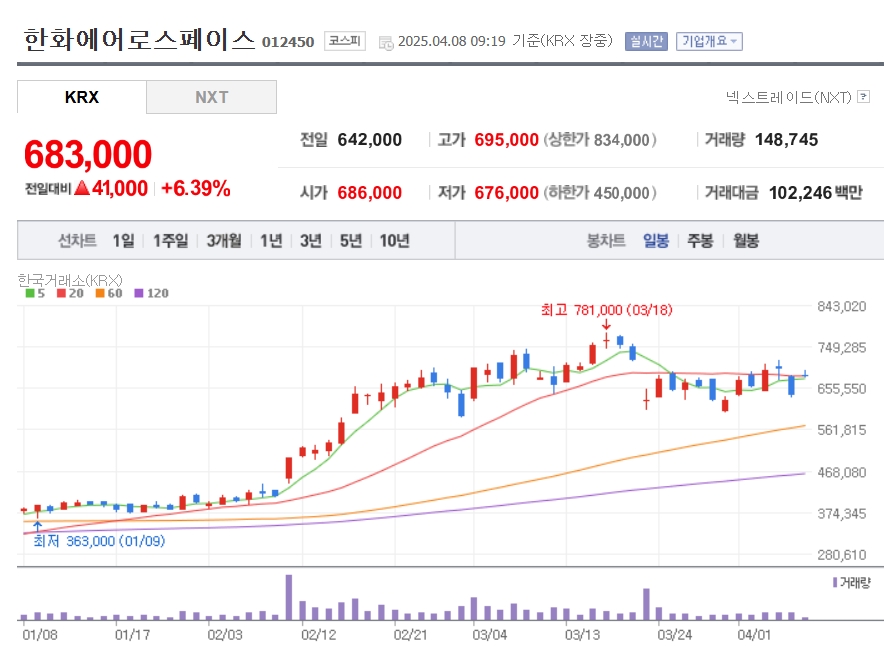Select the 월봉 monthly candle chart
This screenshot has height=660, width=884.
746,241
